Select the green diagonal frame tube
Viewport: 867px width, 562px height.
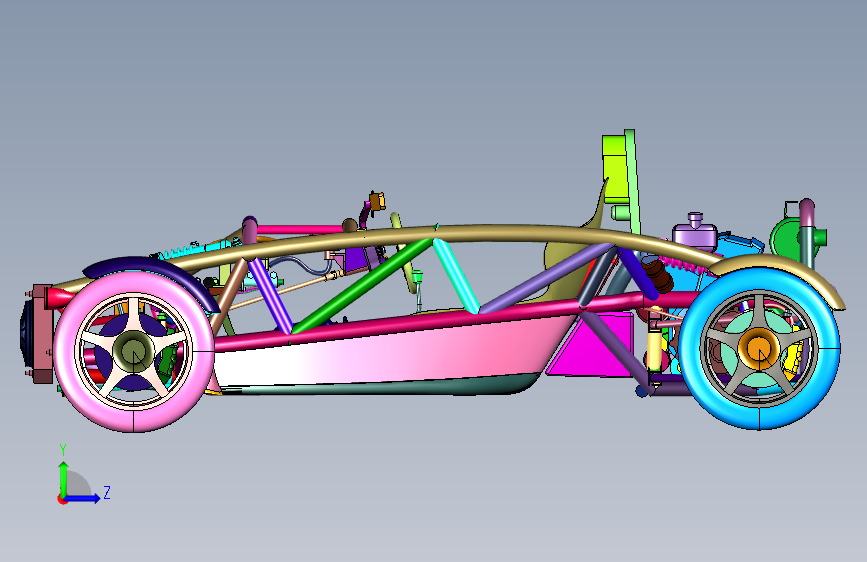(362, 286)
